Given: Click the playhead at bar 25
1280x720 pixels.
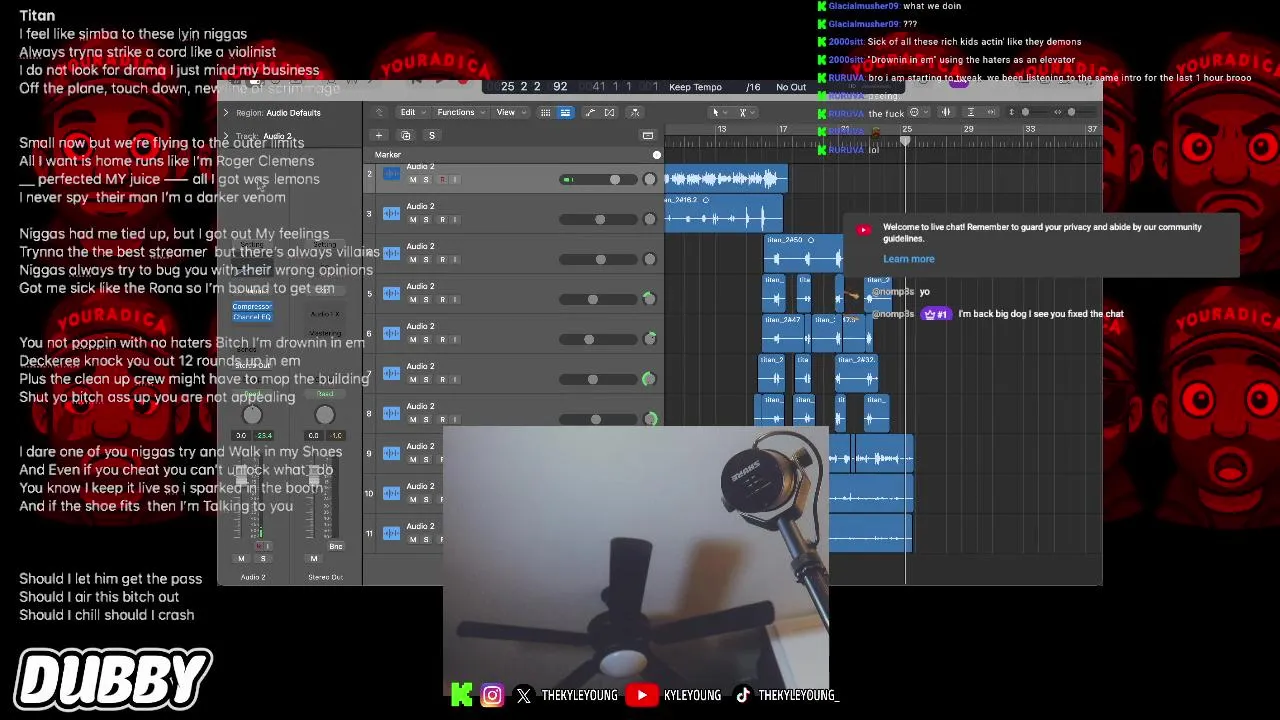Looking at the screenshot, I should pyautogui.click(x=906, y=141).
